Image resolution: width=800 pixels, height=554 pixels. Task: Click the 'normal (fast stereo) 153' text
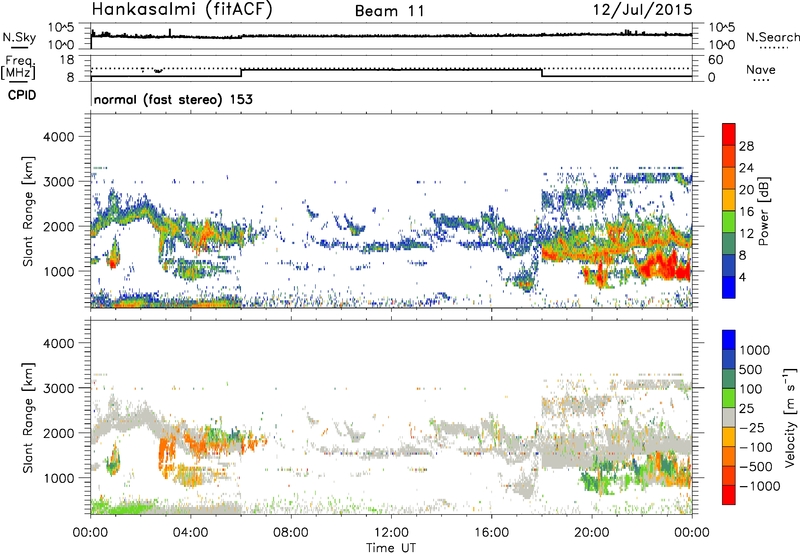(173, 99)
